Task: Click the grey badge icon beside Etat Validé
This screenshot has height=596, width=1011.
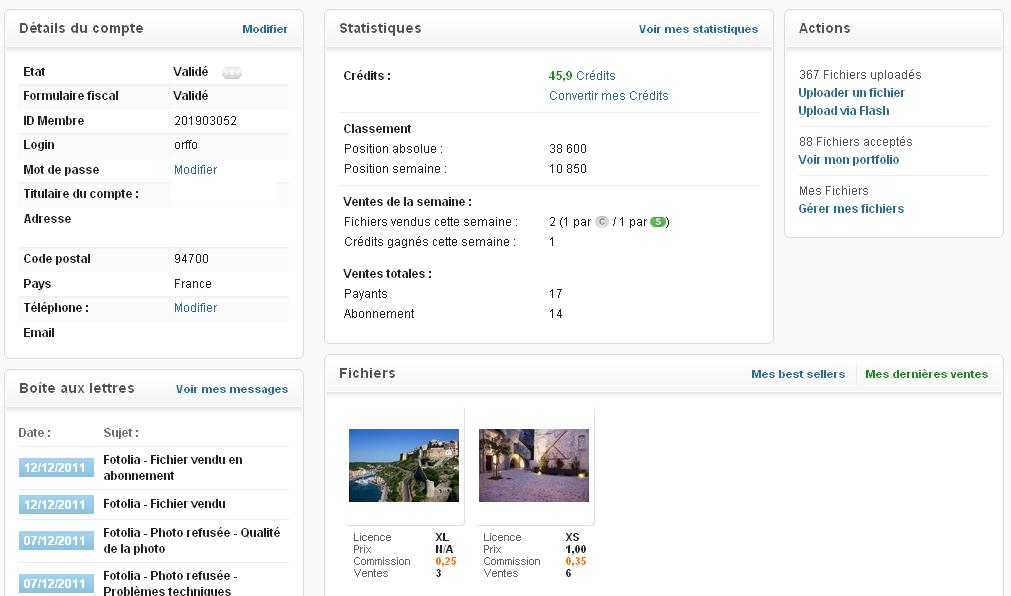Action: click(x=232, y=73)
